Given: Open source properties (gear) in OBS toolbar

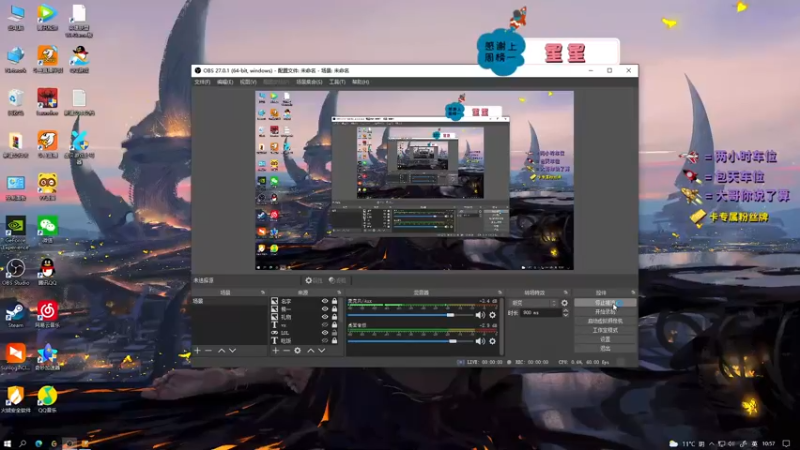Looking at the screenshot, I should coord(313,280).
